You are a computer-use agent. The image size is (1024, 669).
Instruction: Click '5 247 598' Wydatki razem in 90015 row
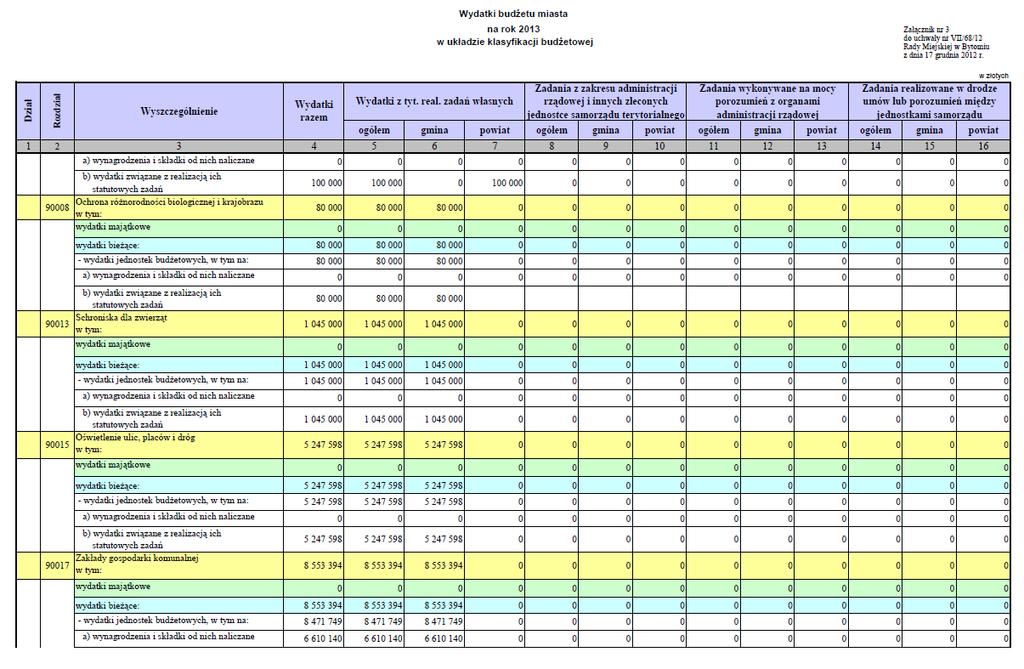[323, 445]
